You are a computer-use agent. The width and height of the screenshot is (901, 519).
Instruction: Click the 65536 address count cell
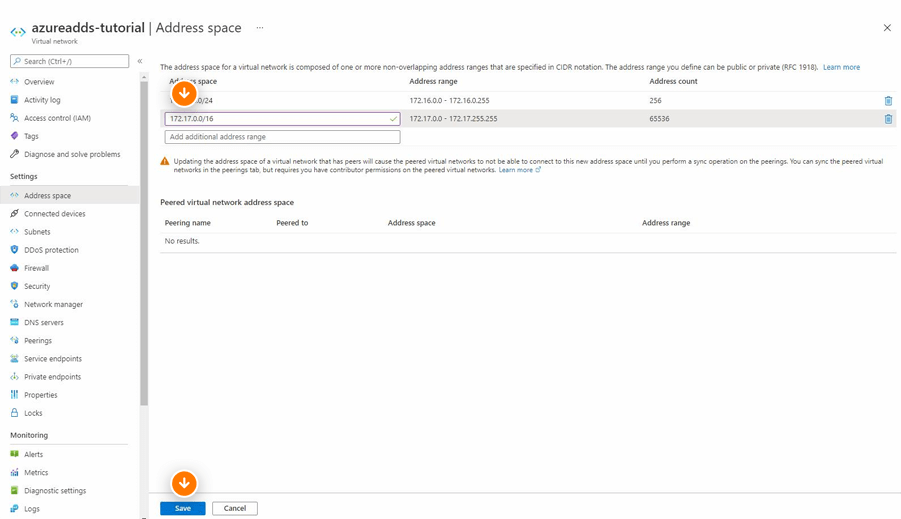click(659, 118)
